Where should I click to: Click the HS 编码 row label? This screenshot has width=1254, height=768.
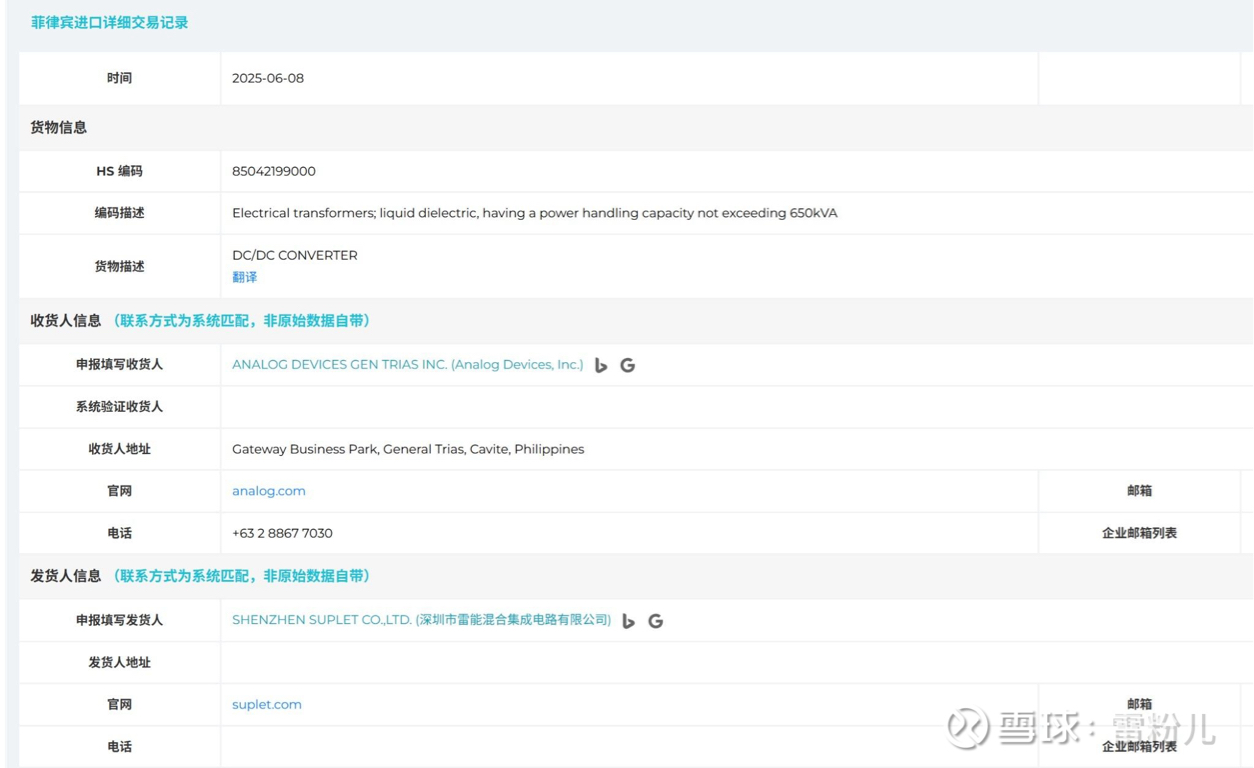120,171
